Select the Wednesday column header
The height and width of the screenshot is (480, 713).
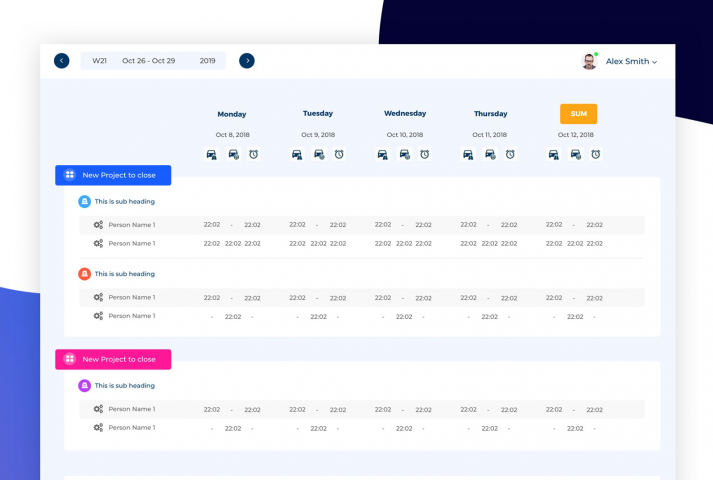pyautogui.click(x=405, y=114)
